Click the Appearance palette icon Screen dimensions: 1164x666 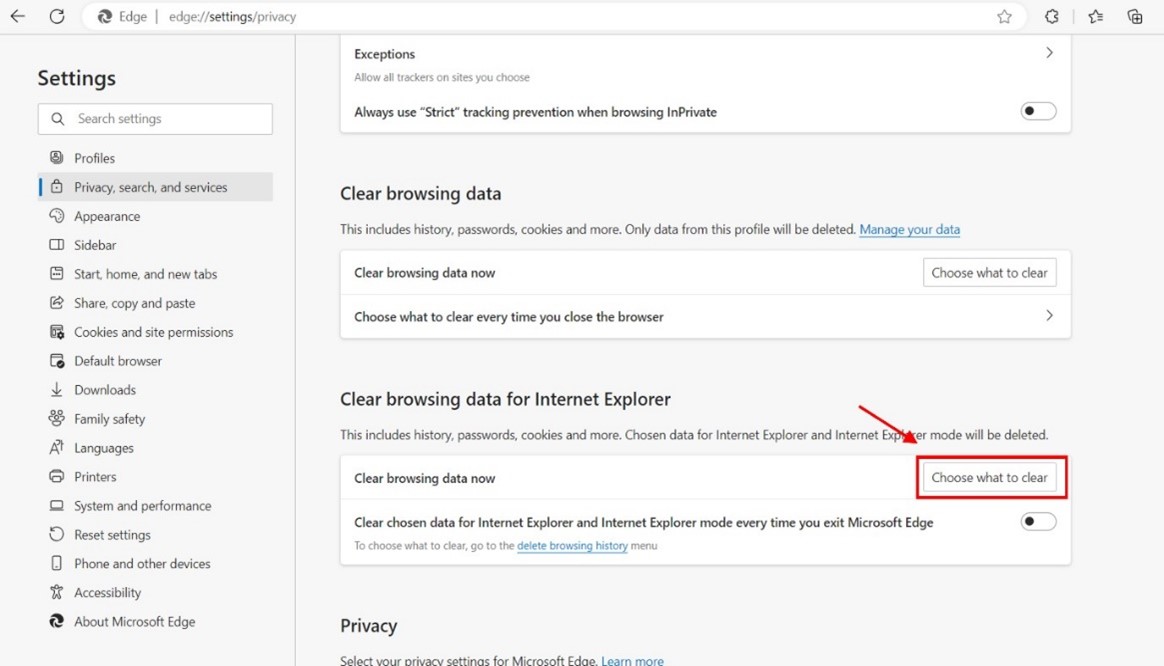(x=56, y=215)
